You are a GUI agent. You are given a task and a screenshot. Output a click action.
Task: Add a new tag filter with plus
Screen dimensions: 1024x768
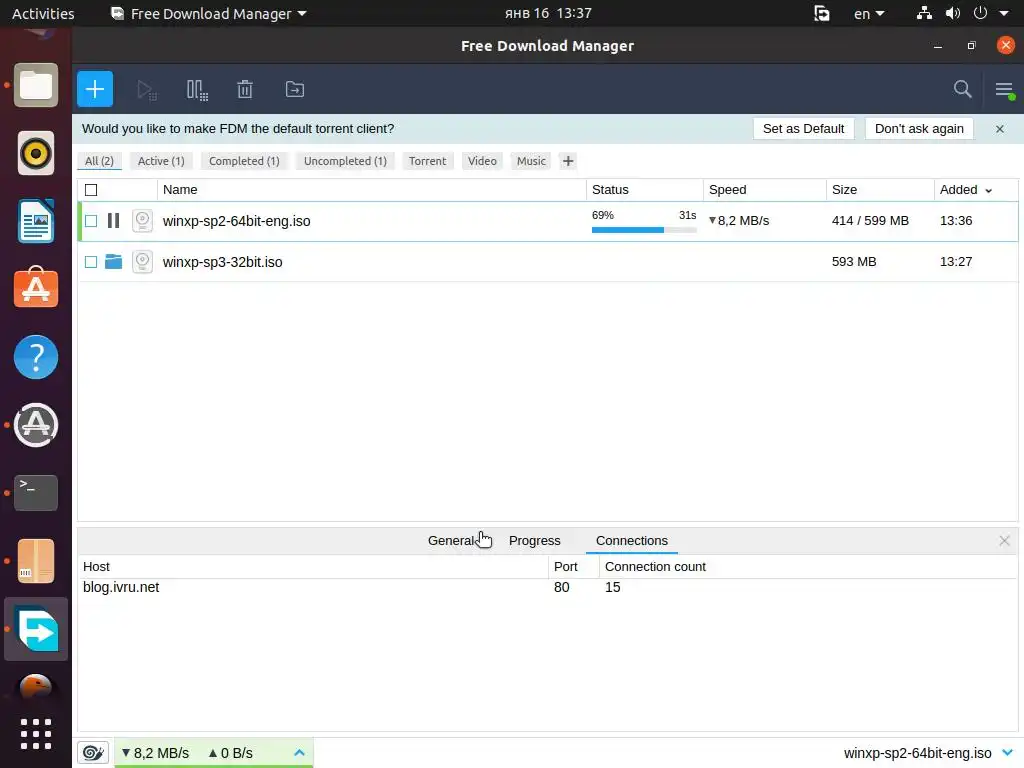tap(568, 161)
